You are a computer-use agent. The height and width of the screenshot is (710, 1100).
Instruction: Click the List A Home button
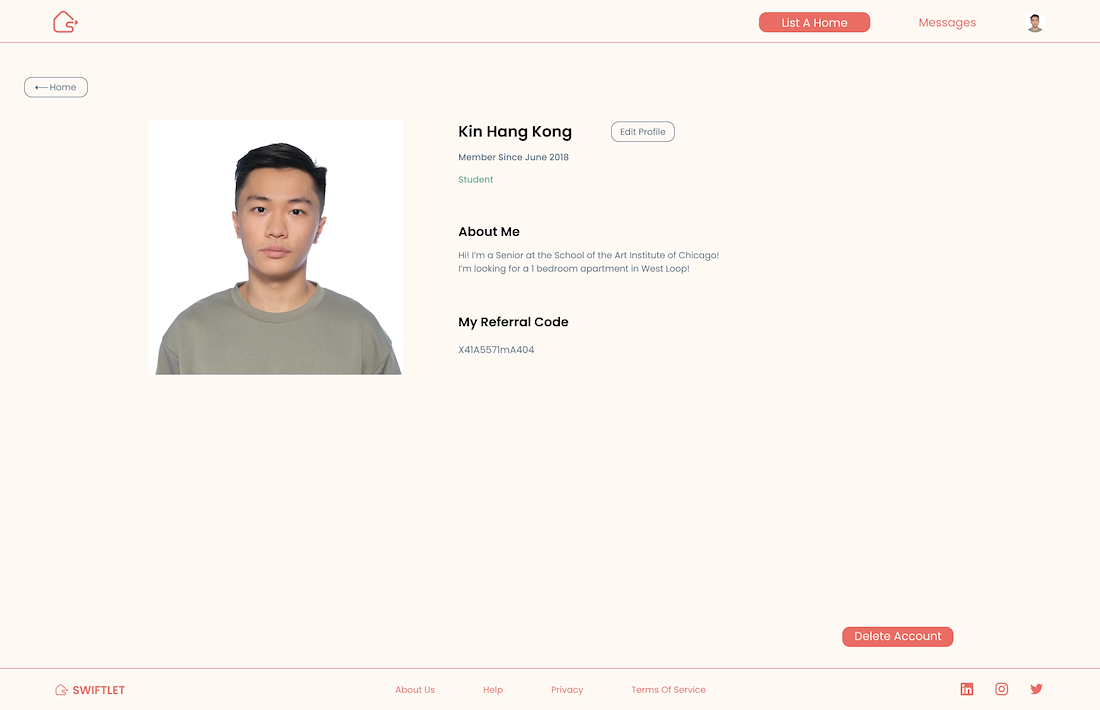point(814,22)
